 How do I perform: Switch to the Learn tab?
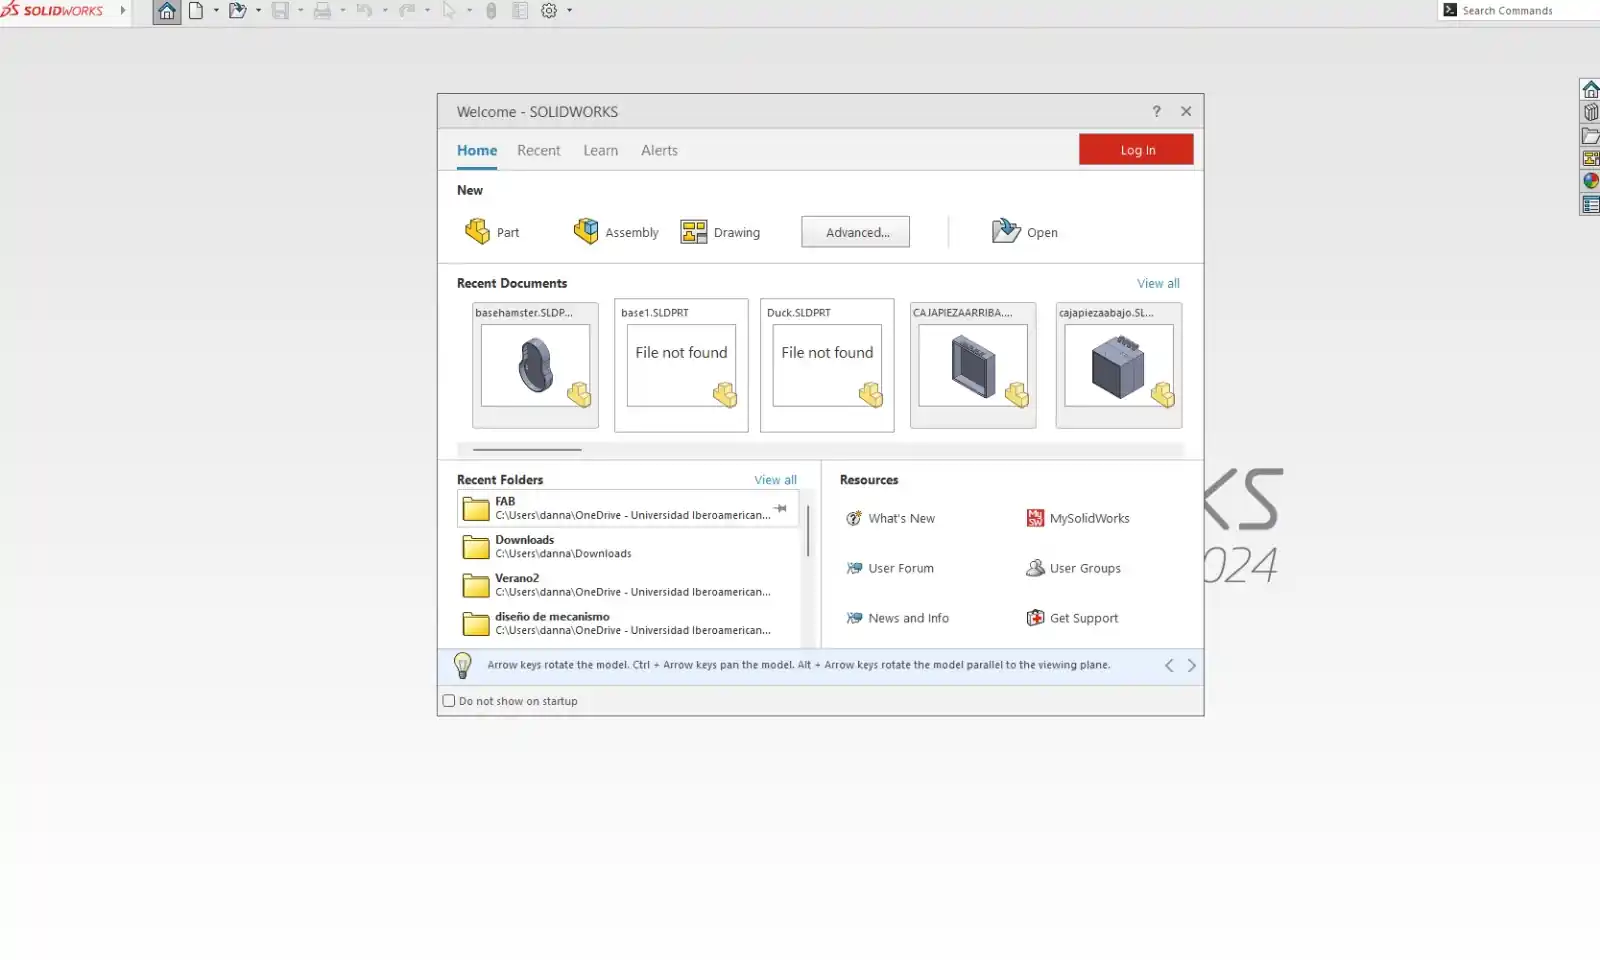coord(600,150)
